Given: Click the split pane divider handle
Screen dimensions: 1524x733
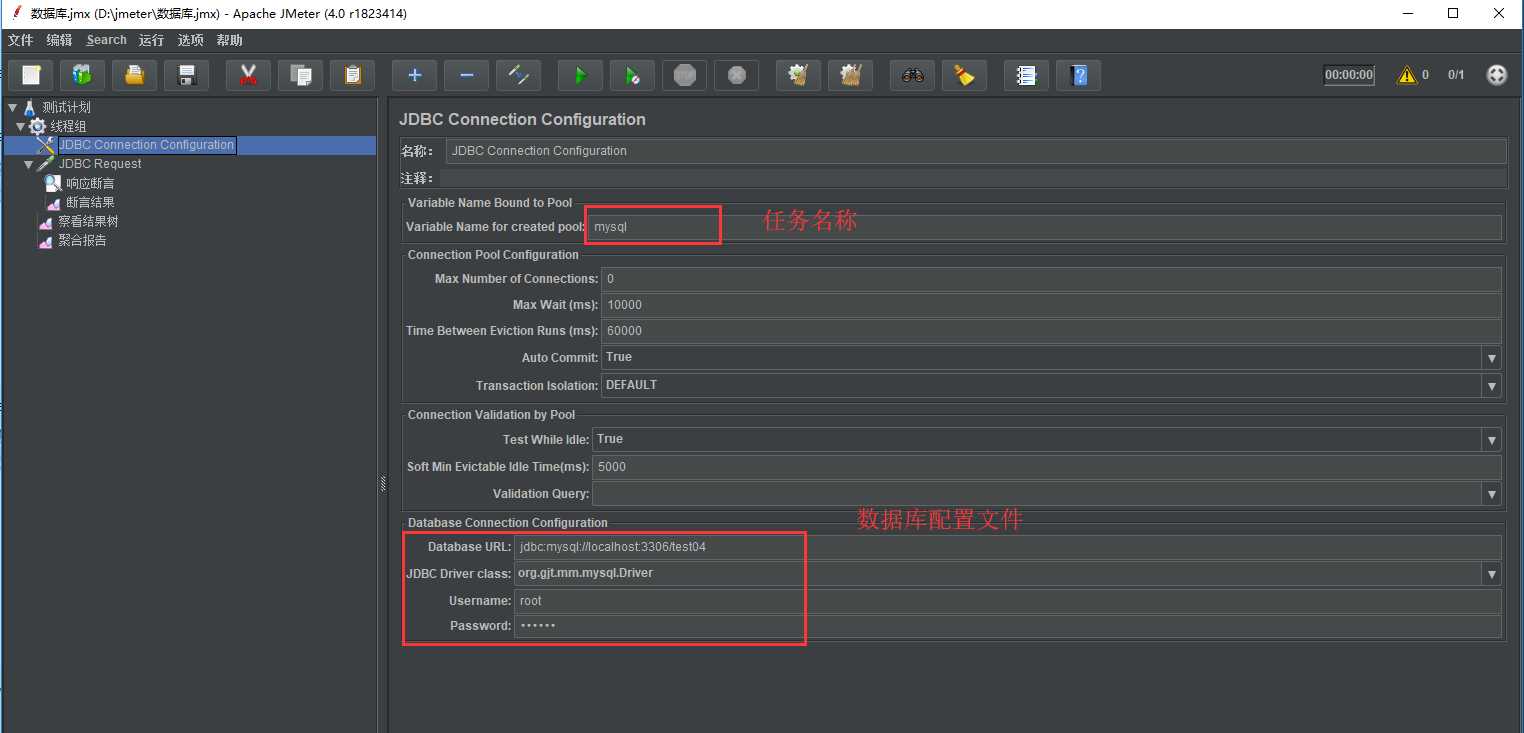Looking at the screenshot, I should 383,484.
